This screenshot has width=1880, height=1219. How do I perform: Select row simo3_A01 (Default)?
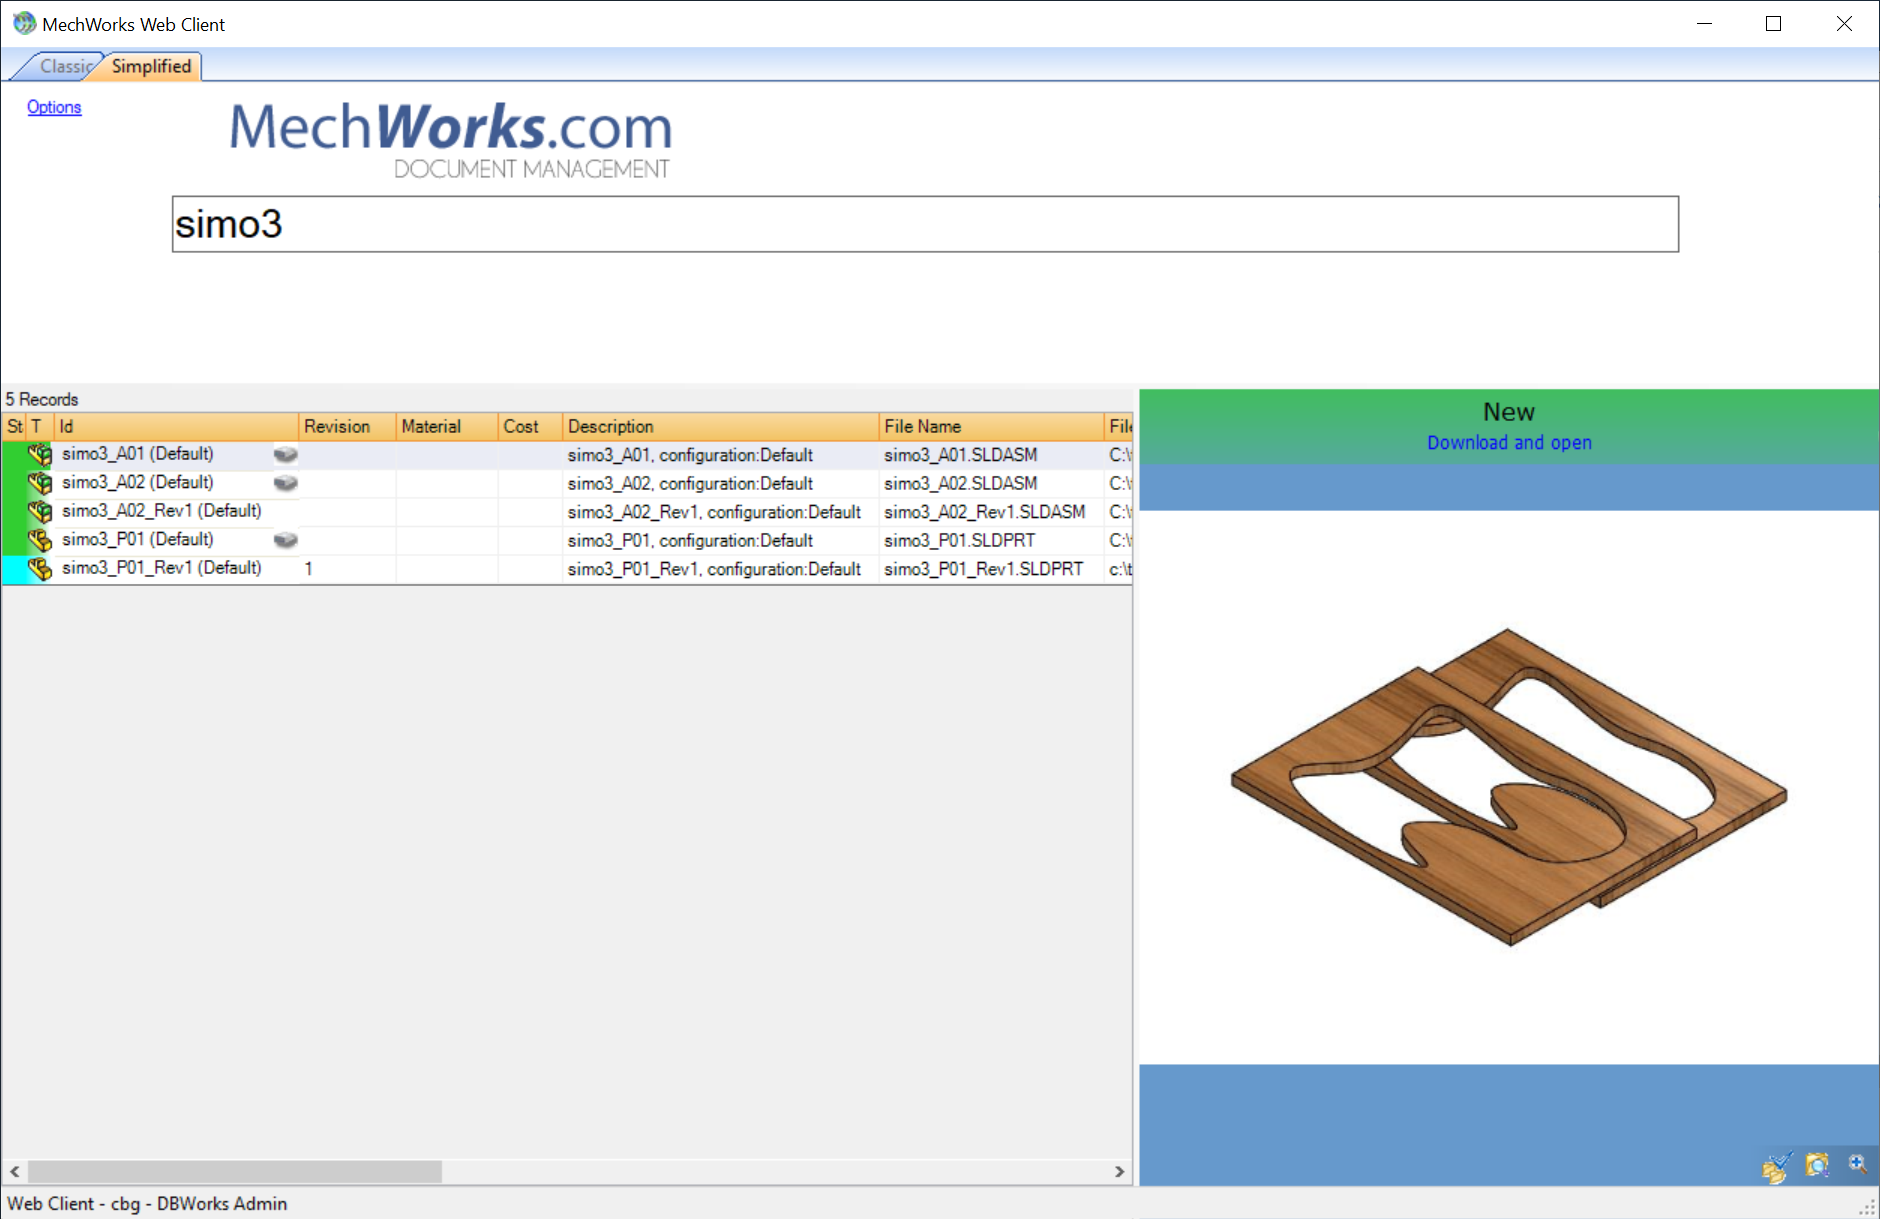(x=567, y=455)
